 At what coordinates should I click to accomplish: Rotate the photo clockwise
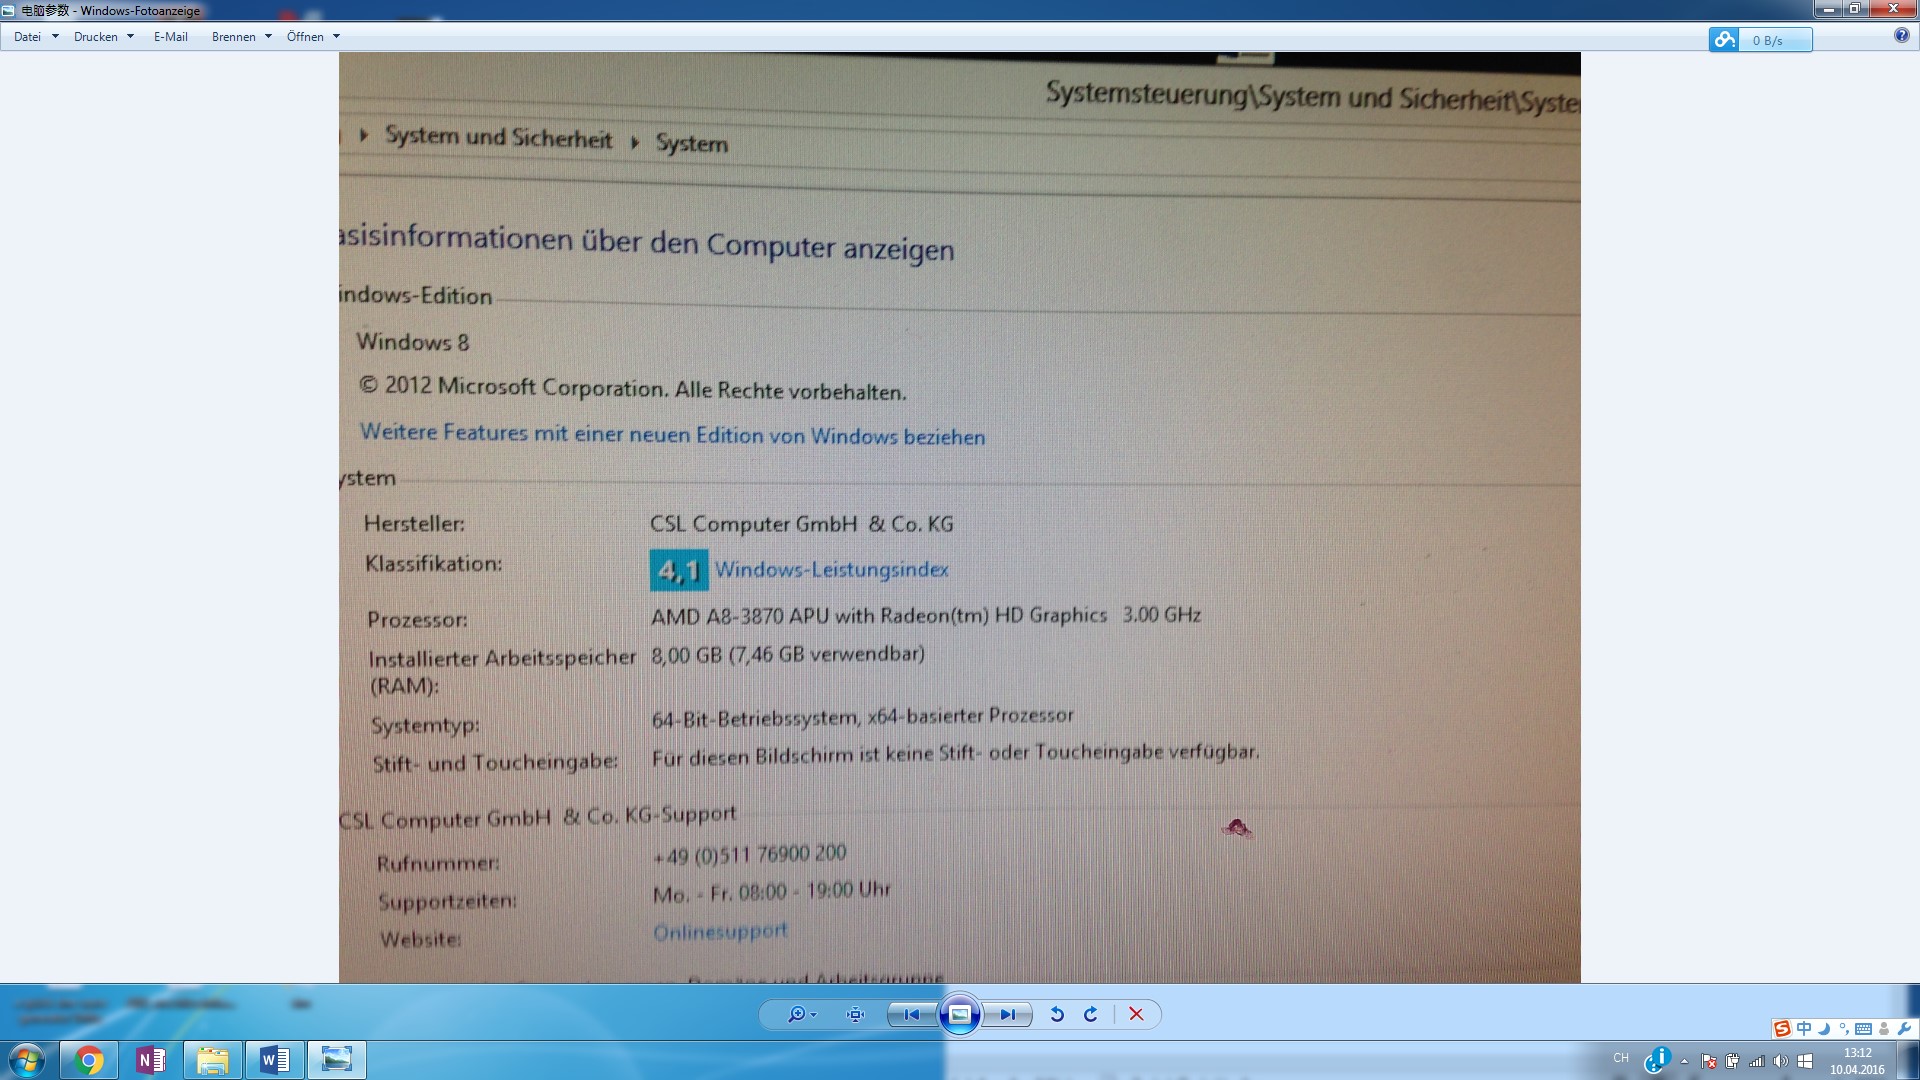[x=1091, y=1014]
